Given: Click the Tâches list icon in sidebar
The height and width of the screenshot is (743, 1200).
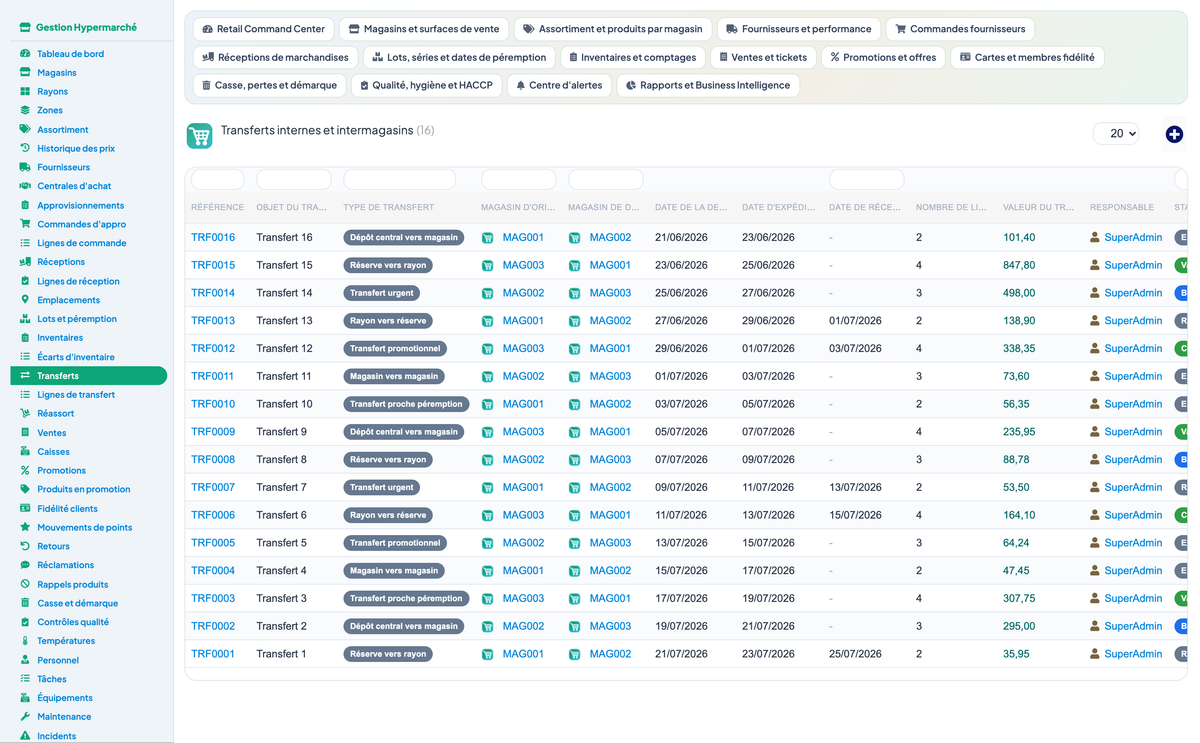Looking at the screenshot, I should (x=25, y=679).
